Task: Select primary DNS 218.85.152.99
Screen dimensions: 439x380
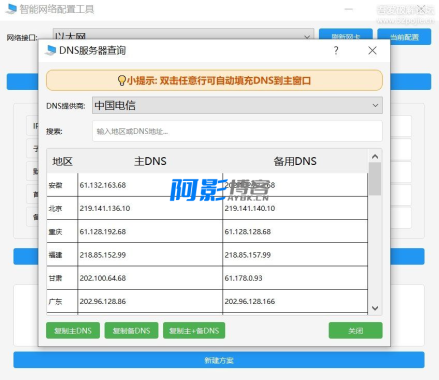Action: click(150, 255)
